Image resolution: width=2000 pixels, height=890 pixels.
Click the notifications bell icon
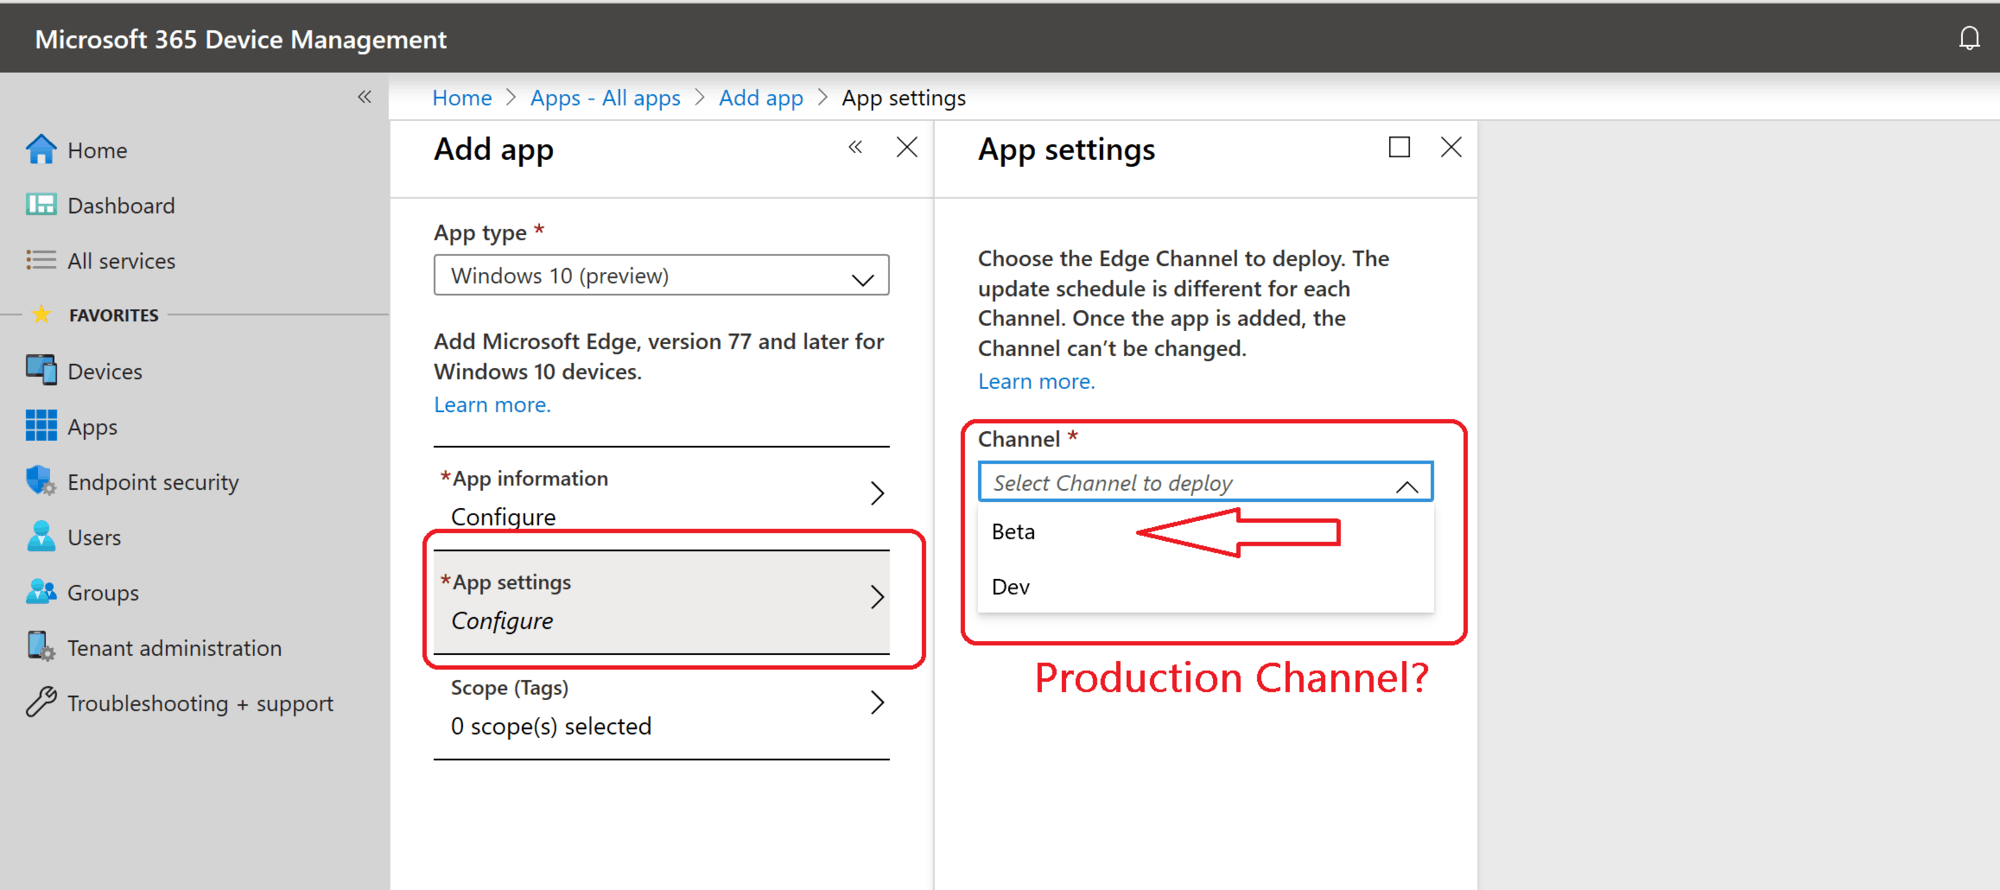(1968, 39)
